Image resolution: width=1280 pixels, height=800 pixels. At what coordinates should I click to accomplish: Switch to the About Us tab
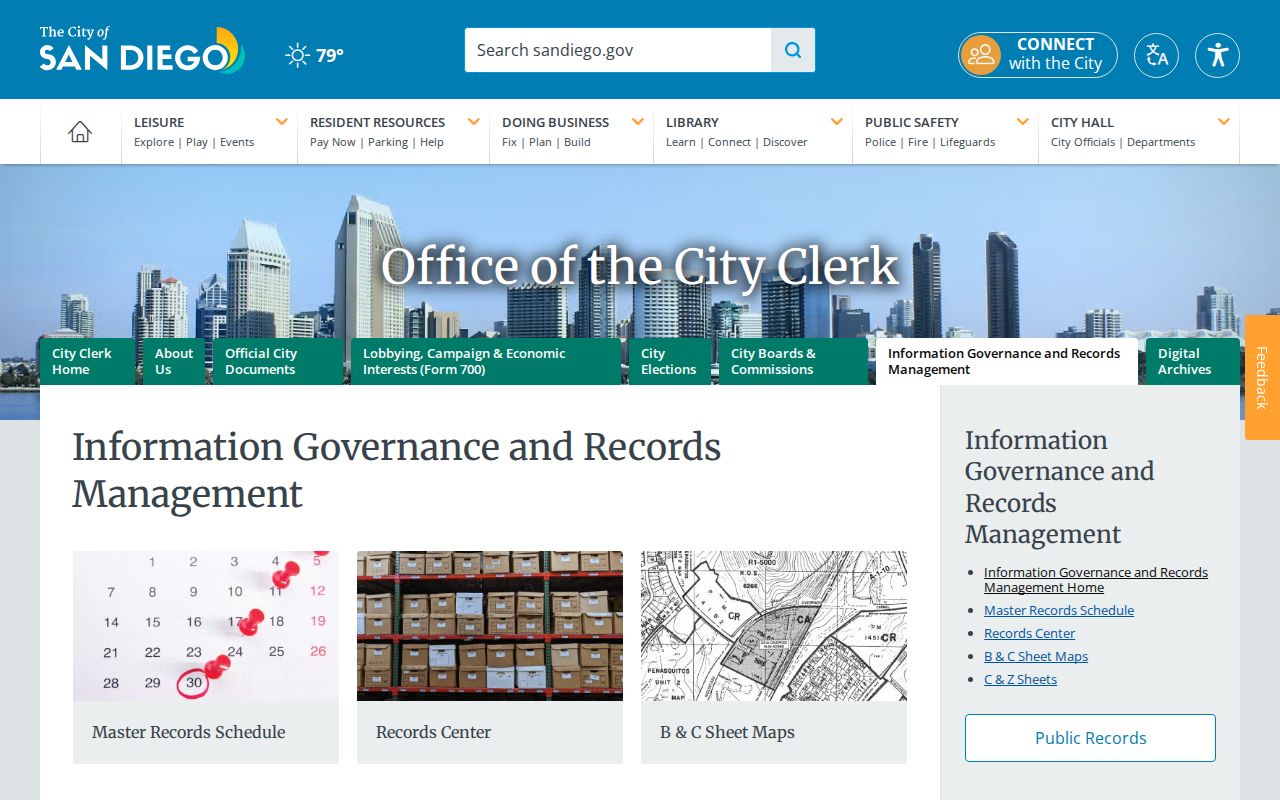(174, 361)
